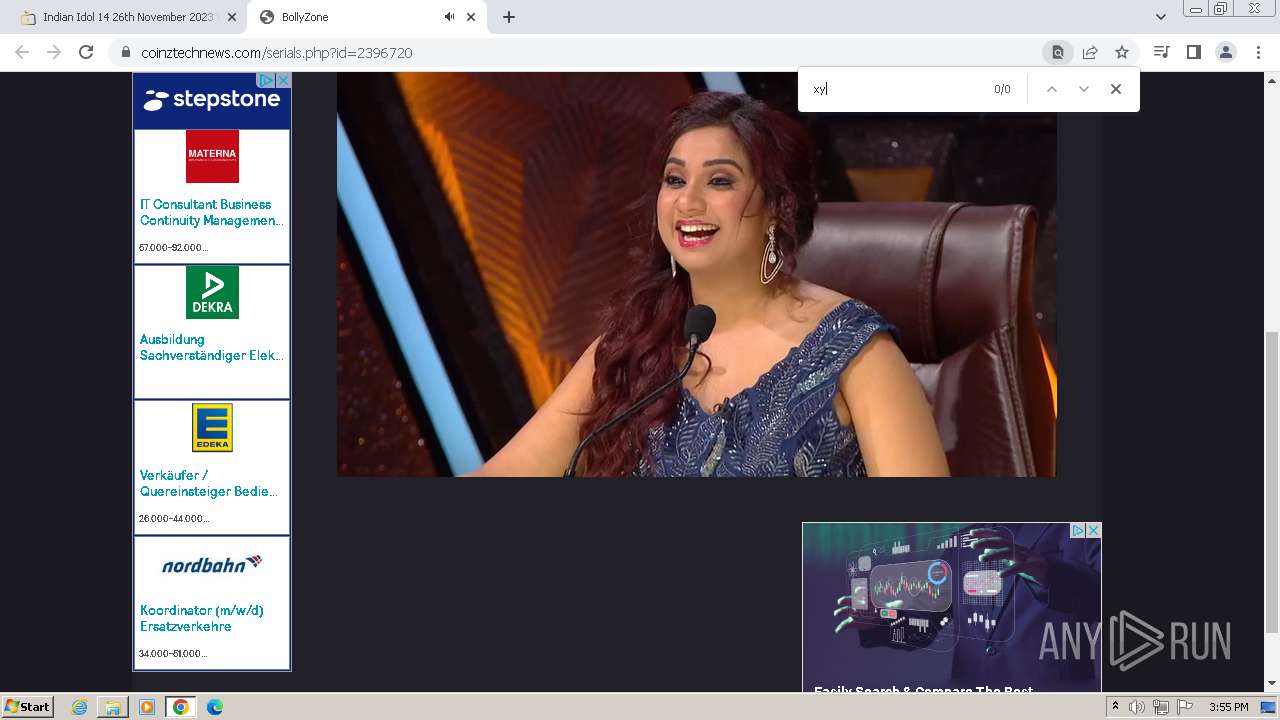Click the salary text 57.000–92.000
This screenshot has height=720, width=1280.
point(173,247)
